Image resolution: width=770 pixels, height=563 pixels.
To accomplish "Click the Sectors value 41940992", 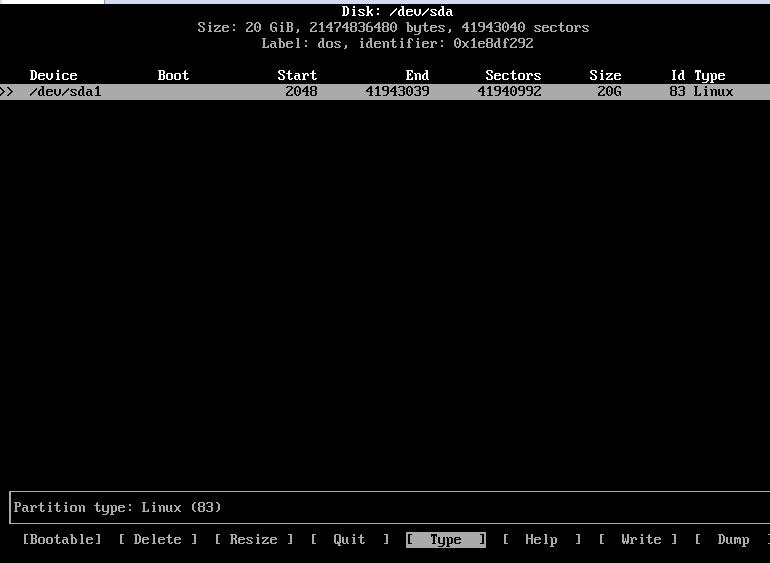I will tap(509, 91).
